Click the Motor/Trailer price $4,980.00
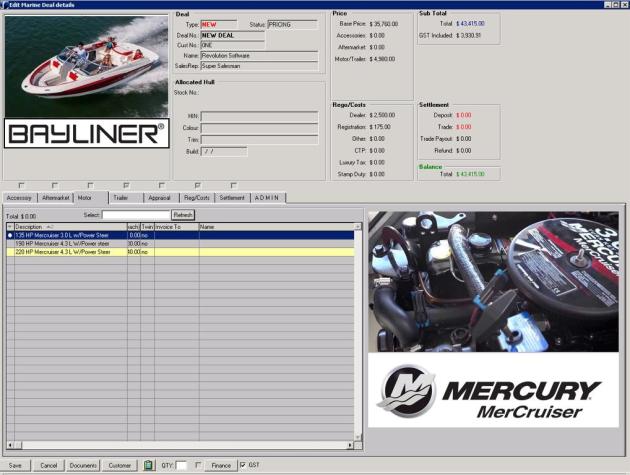The width and height of the screenshot is (630, 475). 382,59
